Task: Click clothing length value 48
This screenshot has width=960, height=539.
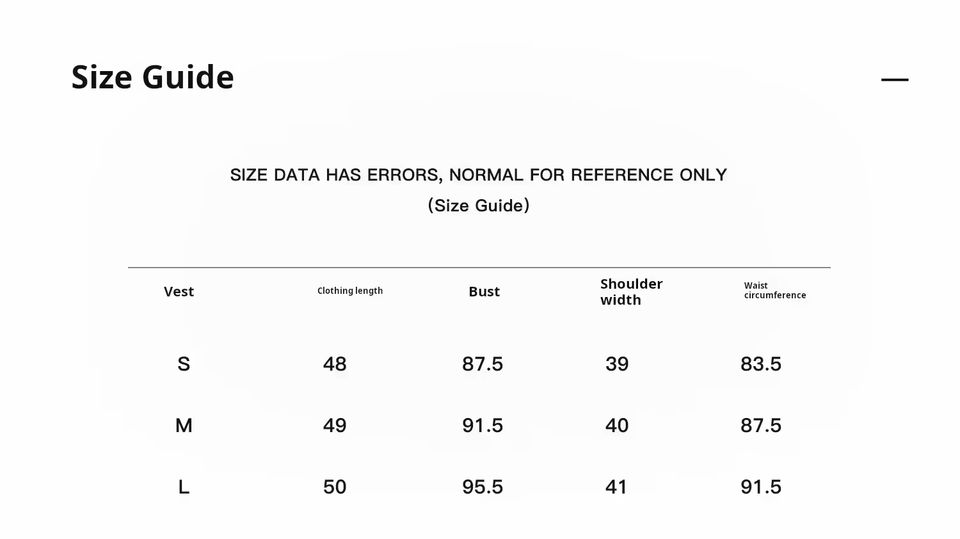Action: (335, 365)
